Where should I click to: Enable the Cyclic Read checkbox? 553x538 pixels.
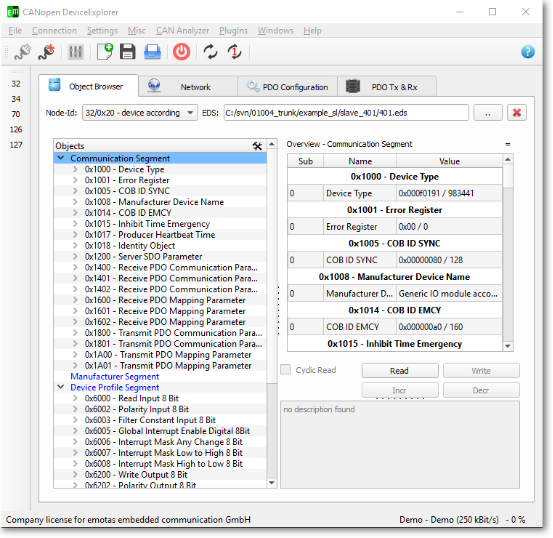tap(285, 370)
